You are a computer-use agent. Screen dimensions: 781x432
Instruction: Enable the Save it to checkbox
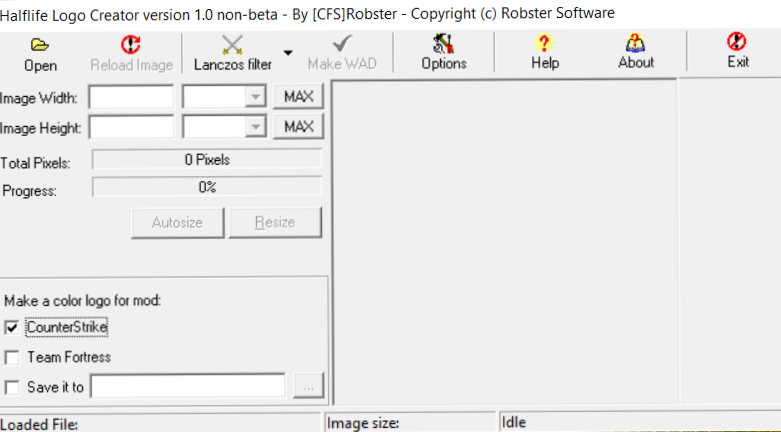pos(12,387)
